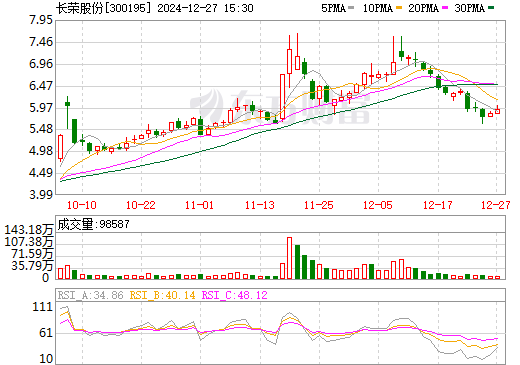Viewport: 520px width, 365px height.
Task: Click the tallest green volume bar
Action: point(297,262)
